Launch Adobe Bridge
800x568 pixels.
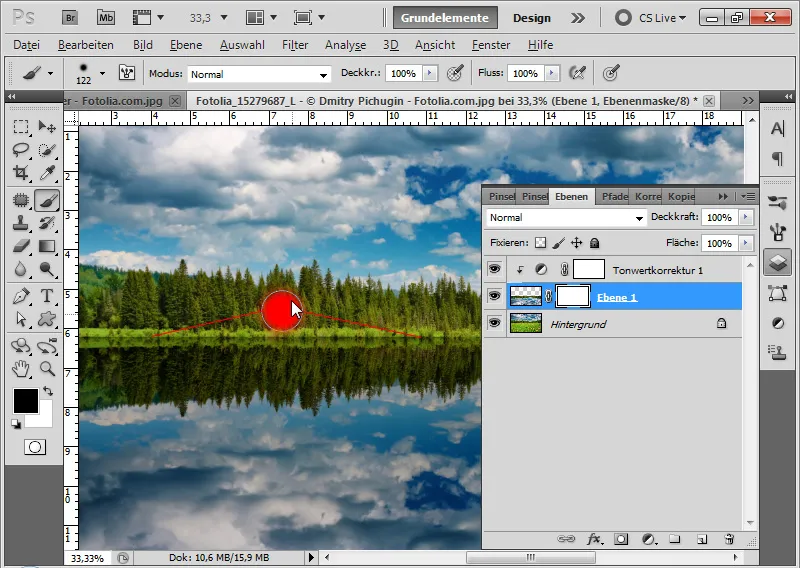70,18
